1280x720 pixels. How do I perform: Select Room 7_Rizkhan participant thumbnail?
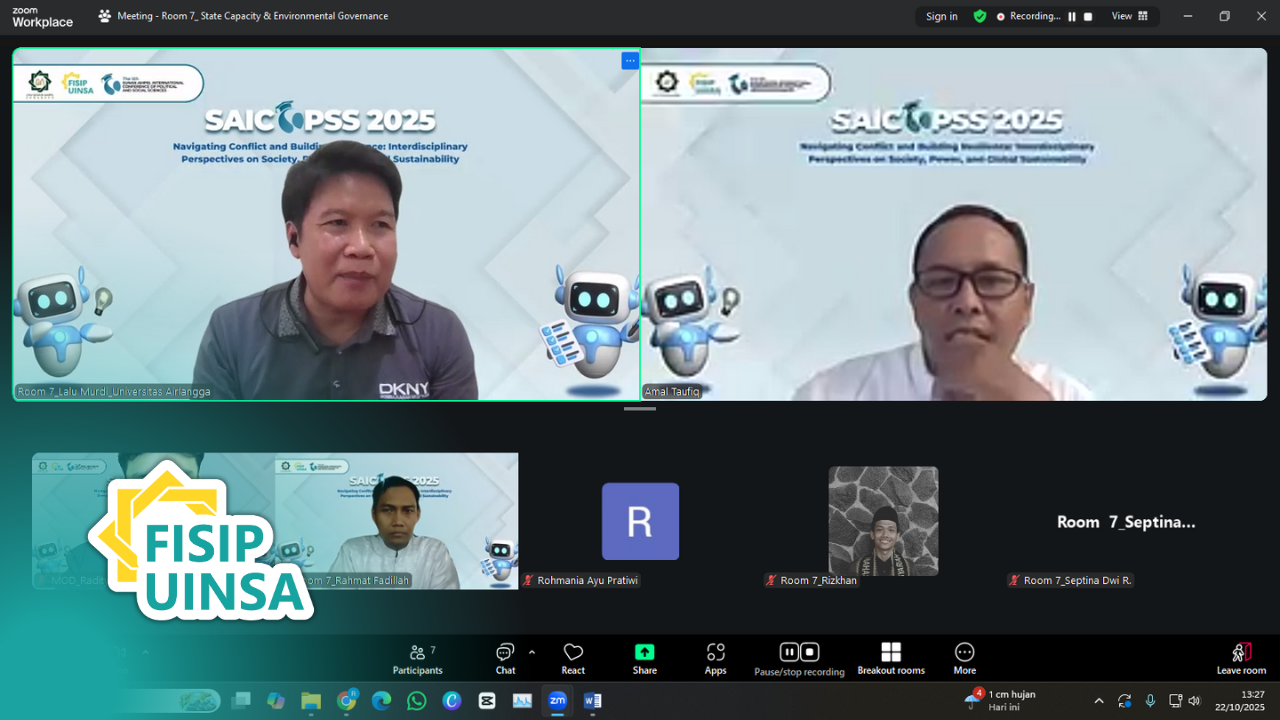point(883,521)
